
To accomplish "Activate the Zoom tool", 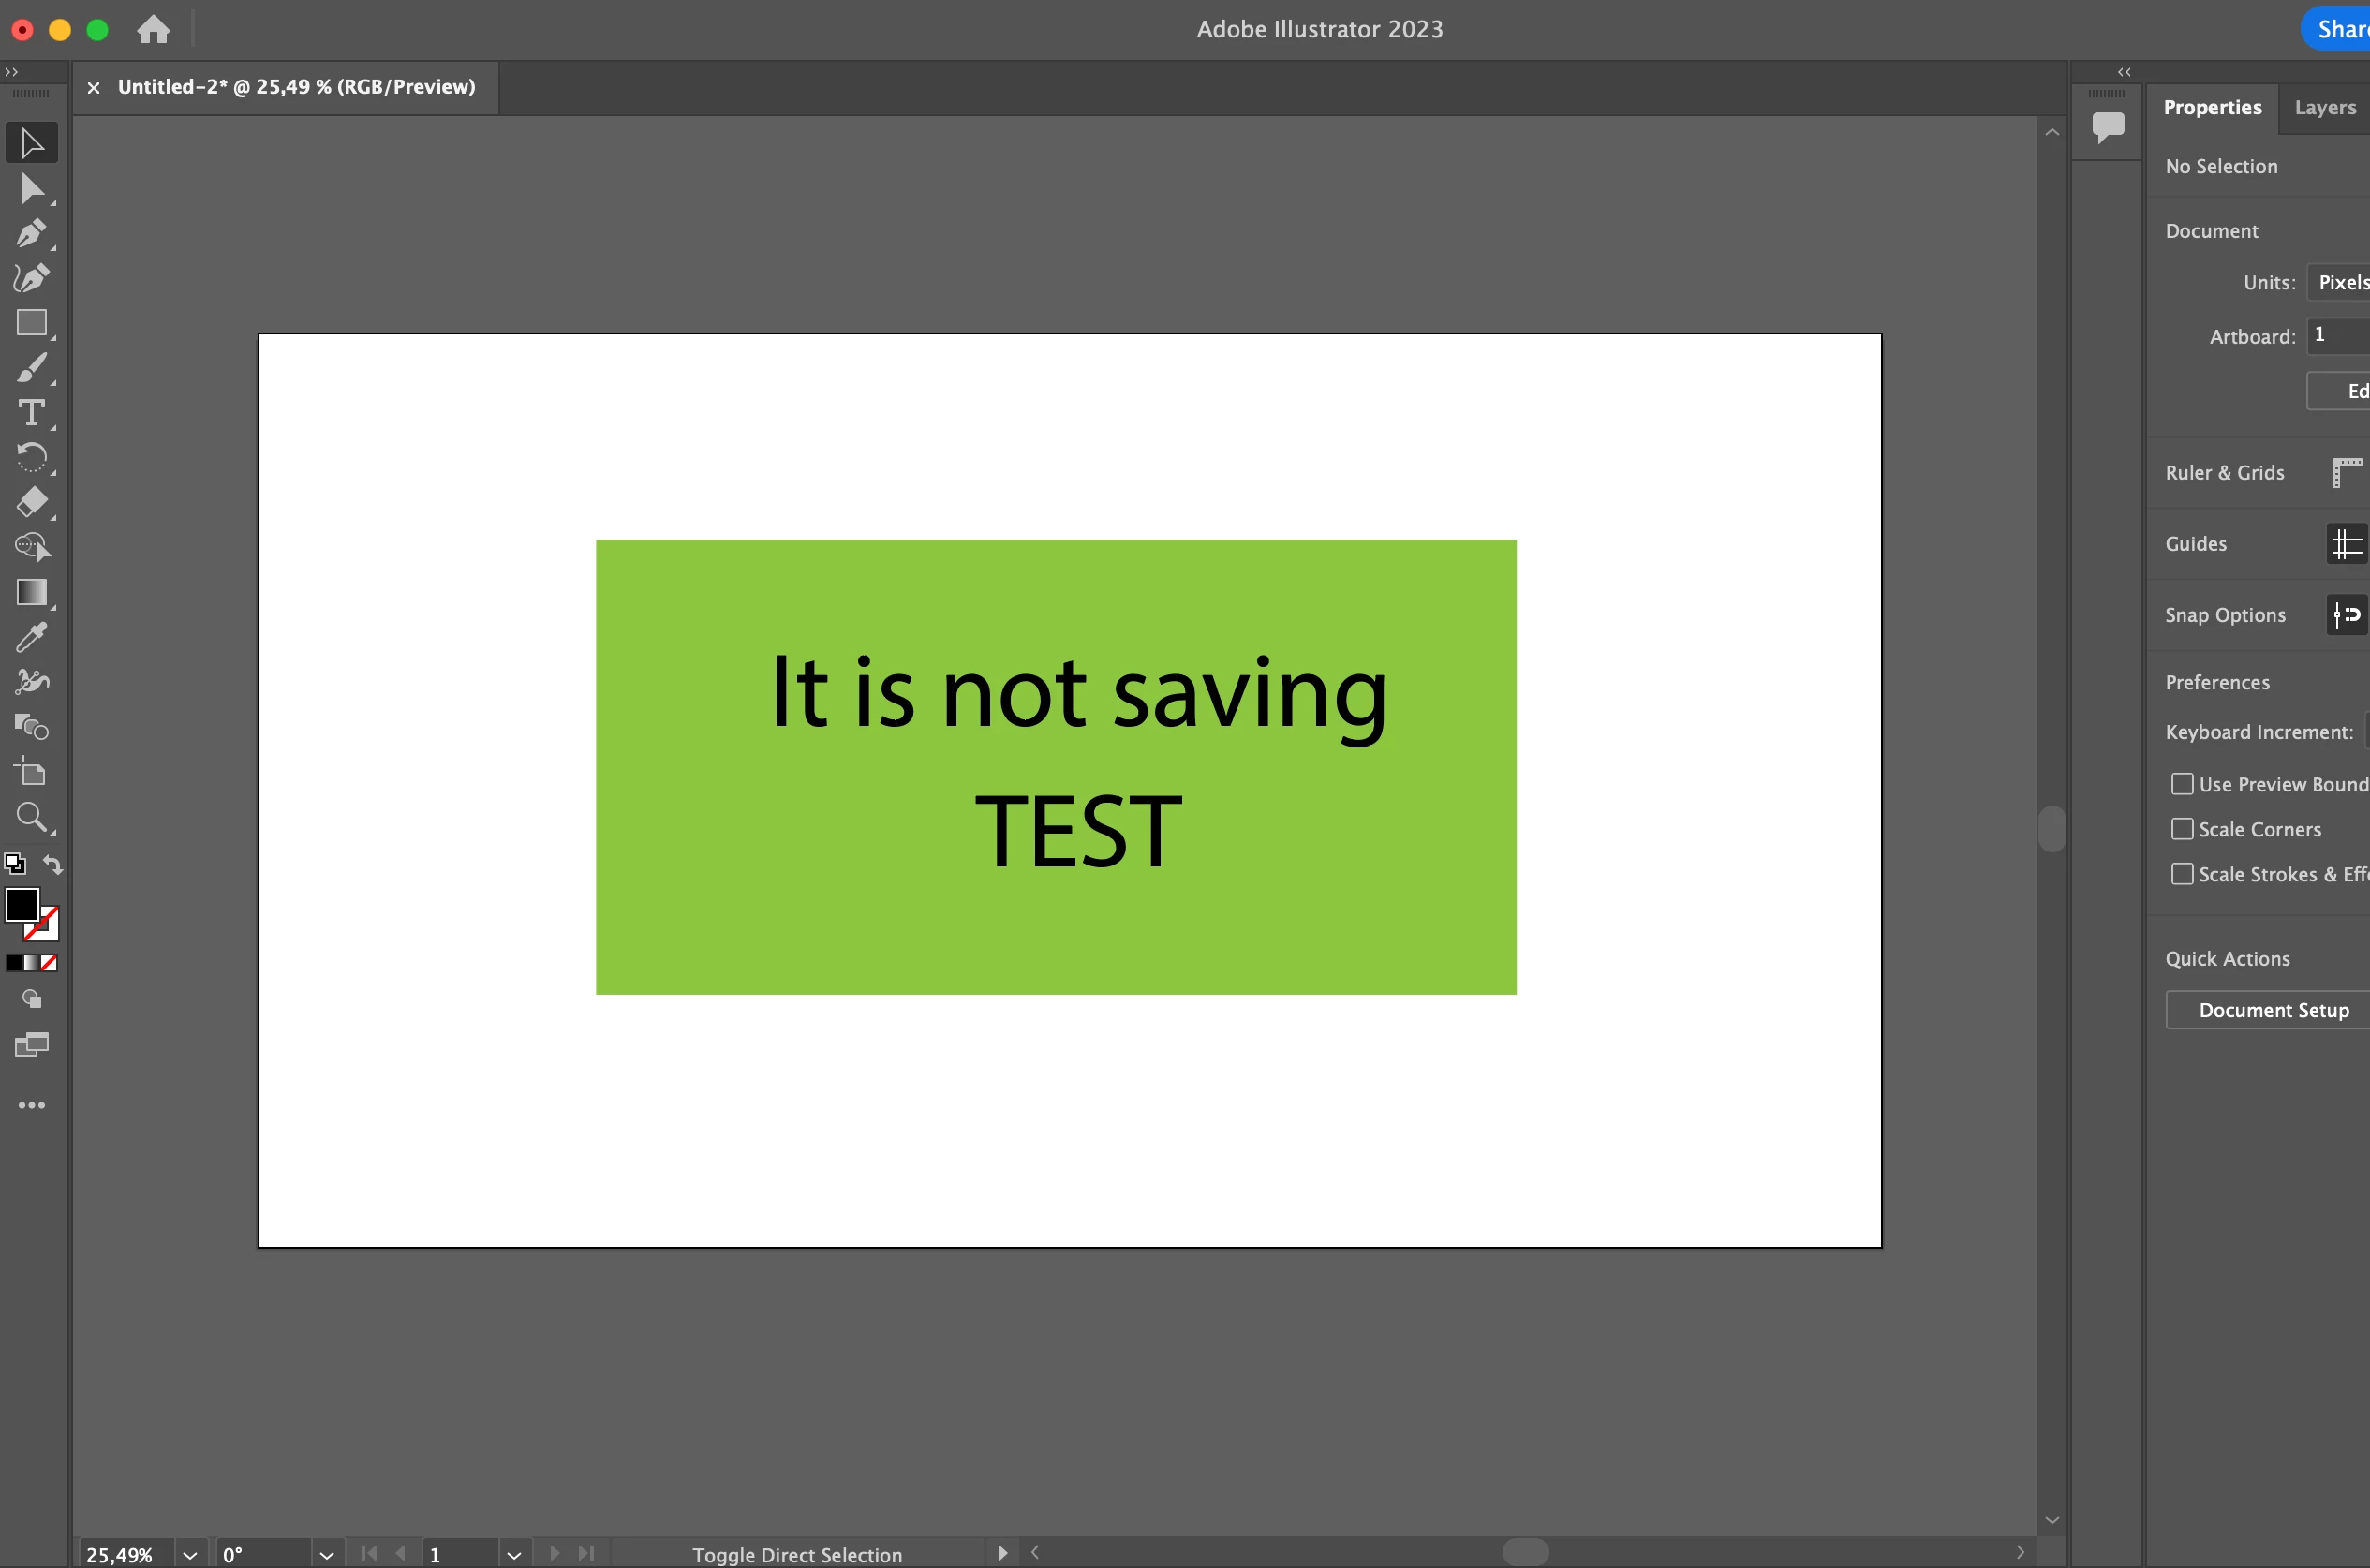I will point(31,817).
